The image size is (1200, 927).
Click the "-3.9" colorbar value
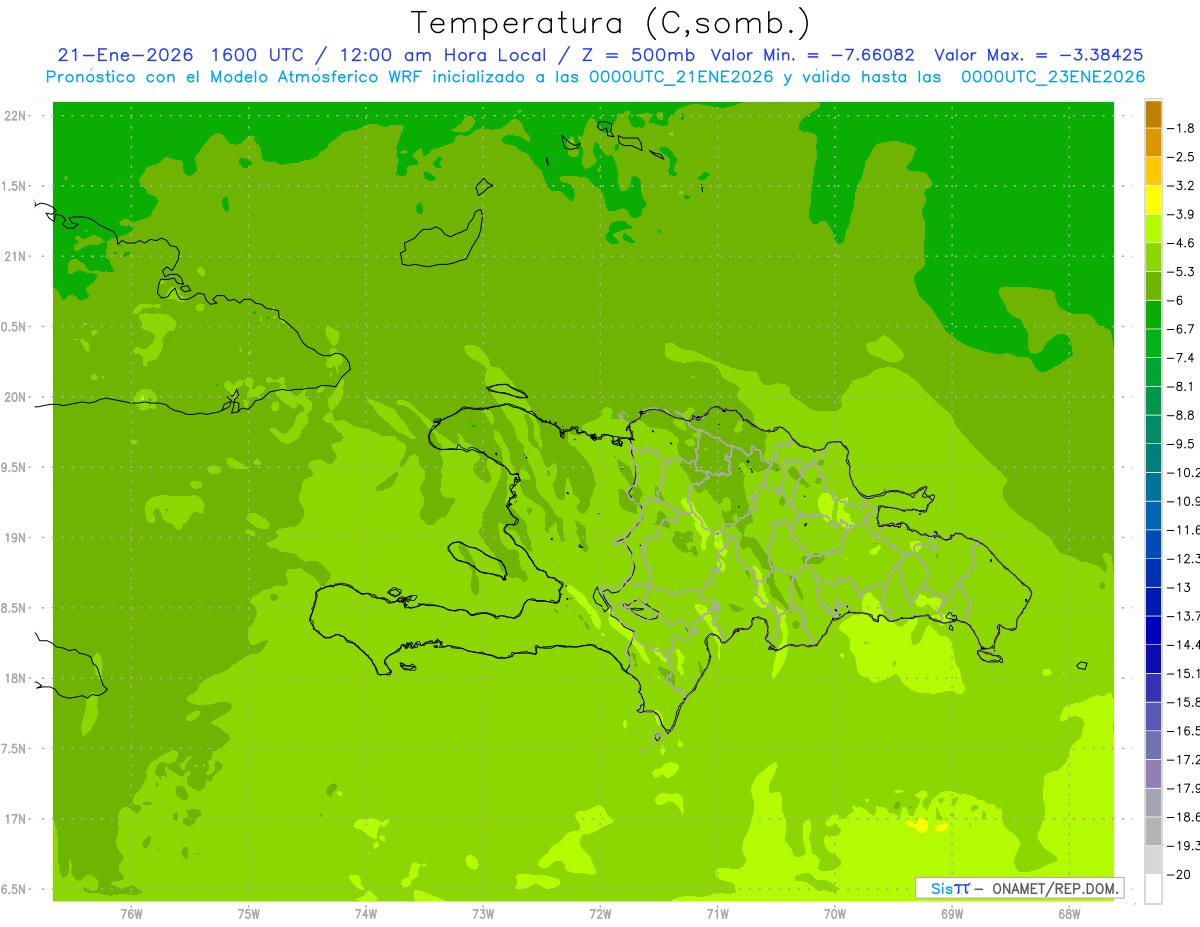tap(1181, 214)
